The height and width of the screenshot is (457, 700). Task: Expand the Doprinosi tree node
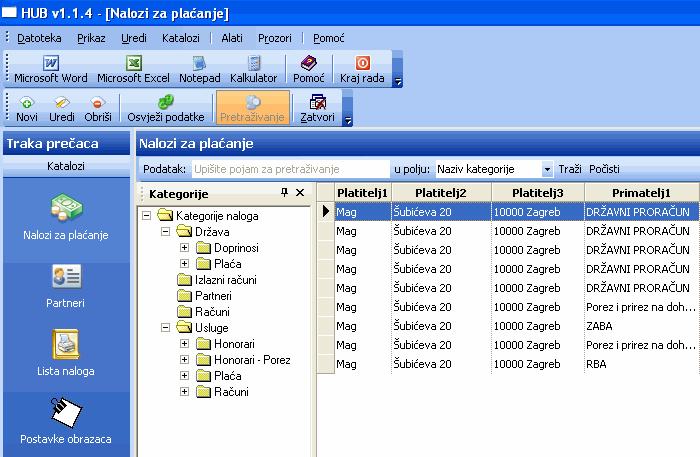[184, 248]
